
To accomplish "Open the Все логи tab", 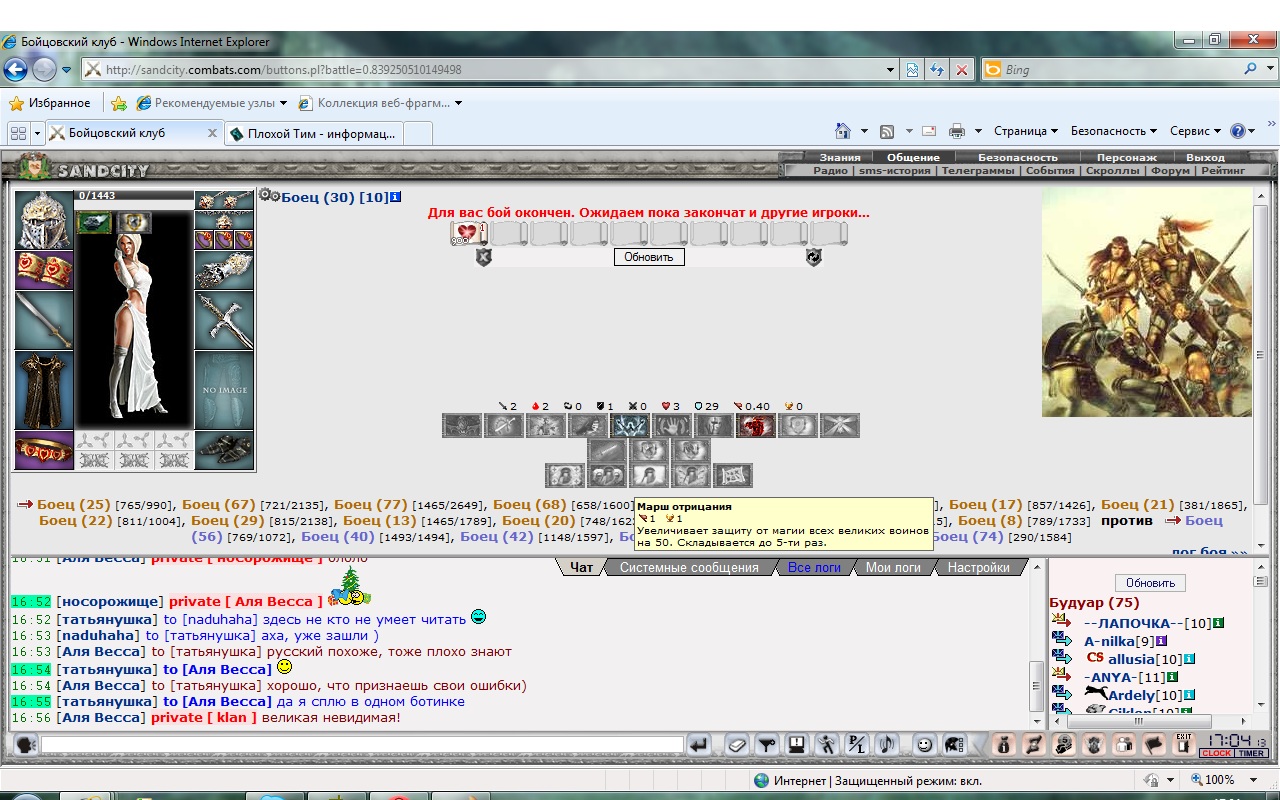I will (814, 567).
